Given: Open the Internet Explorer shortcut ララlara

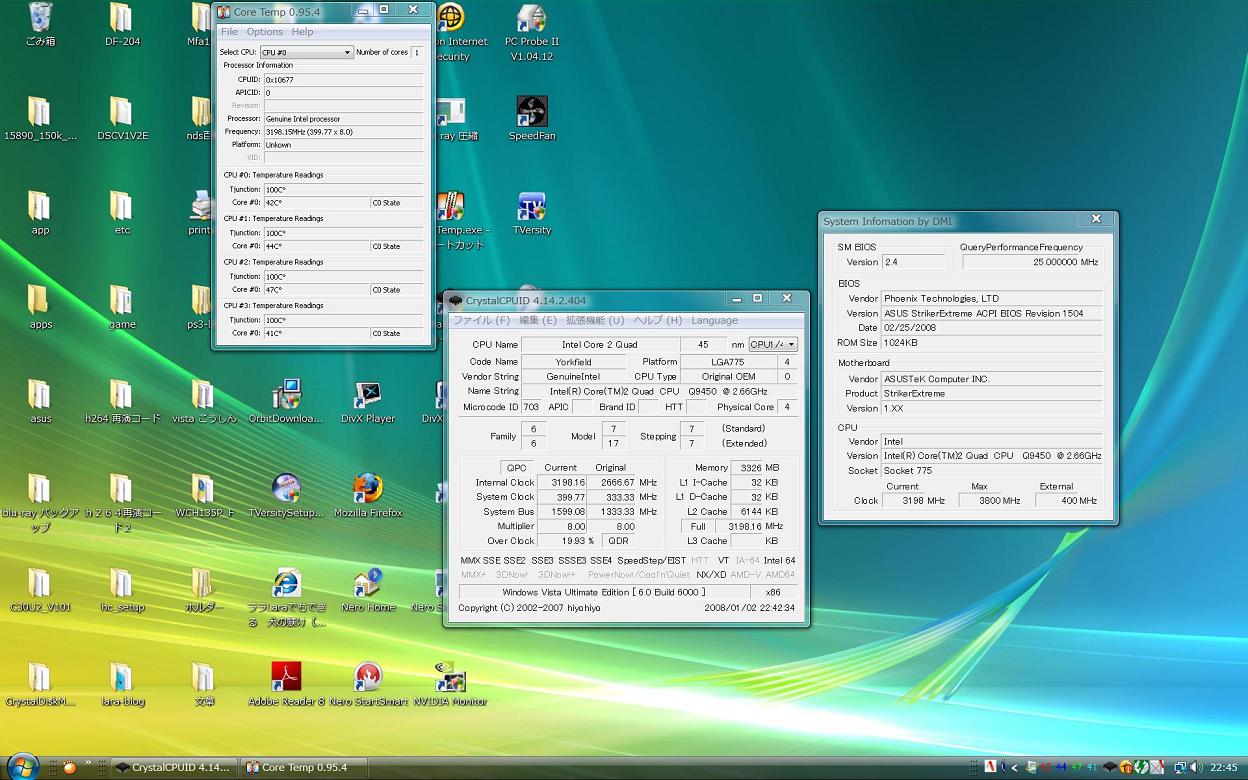Looking at the screenshot, I should pos(286,596).
